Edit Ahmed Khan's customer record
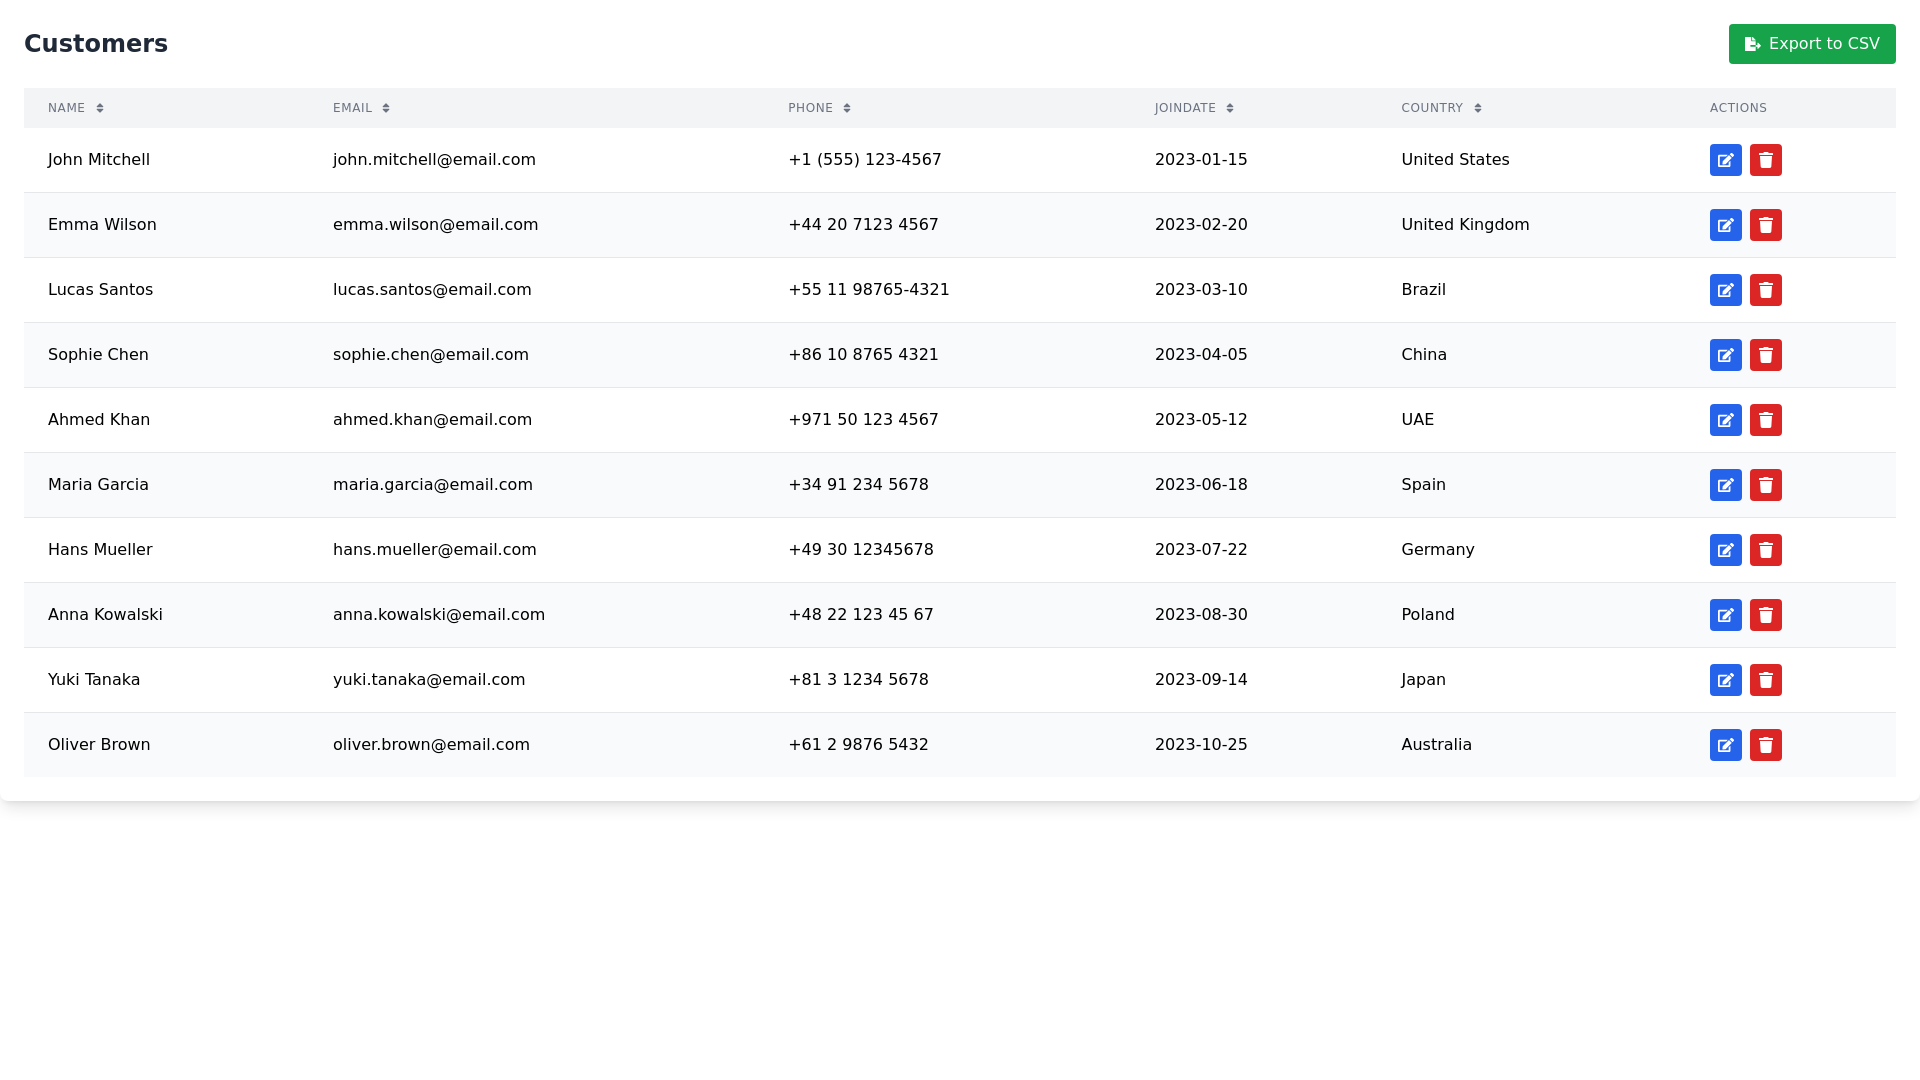The width and height of the screenshot is (1920, 1080). (1725, 420)
